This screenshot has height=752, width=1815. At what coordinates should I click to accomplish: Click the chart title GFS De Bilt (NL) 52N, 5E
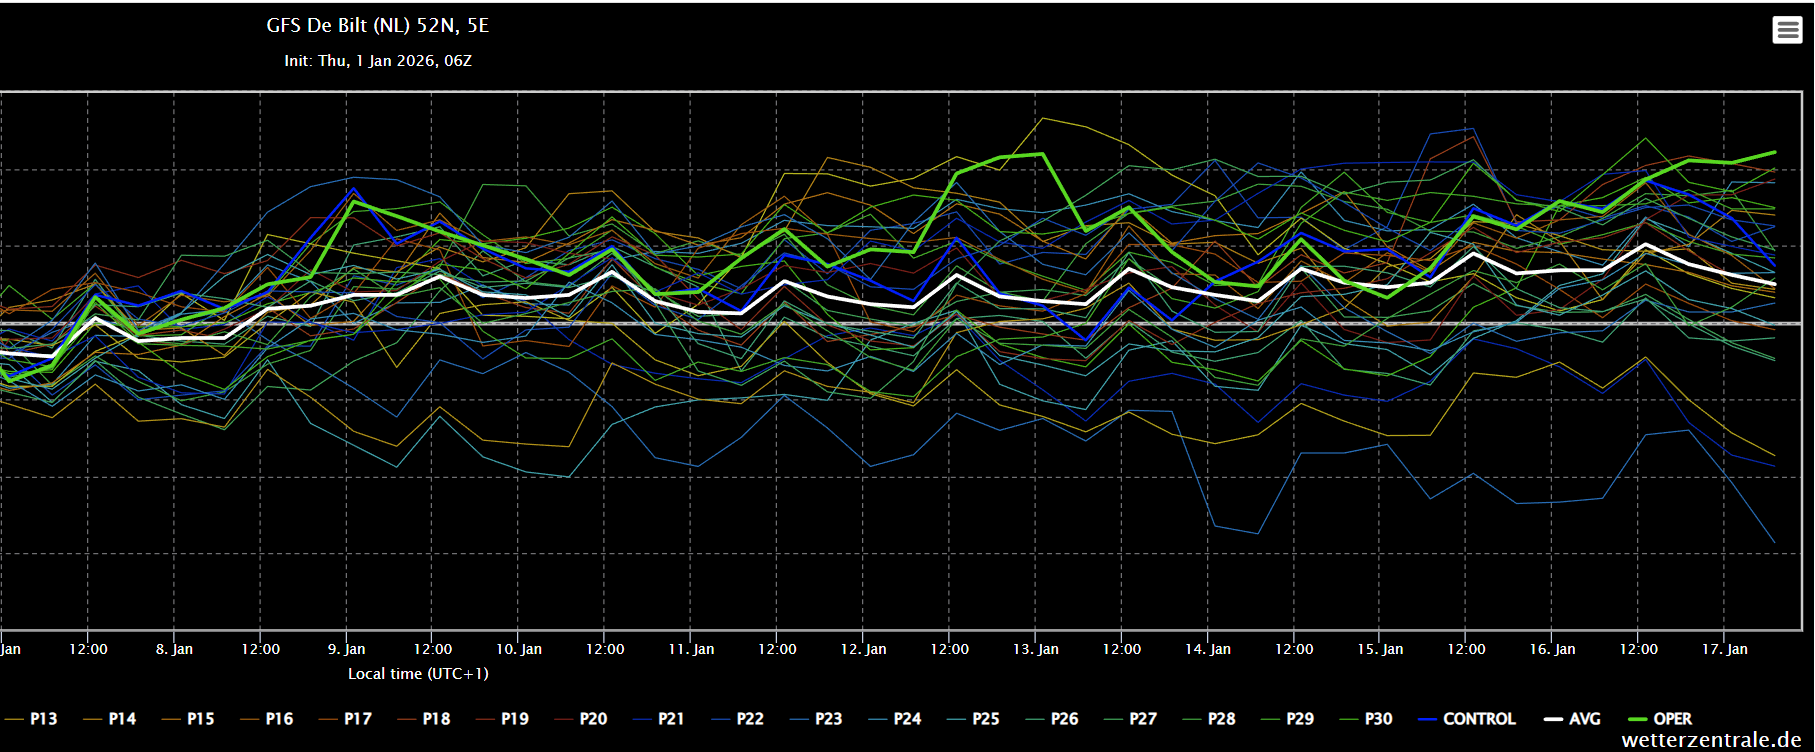click(378, 26)
